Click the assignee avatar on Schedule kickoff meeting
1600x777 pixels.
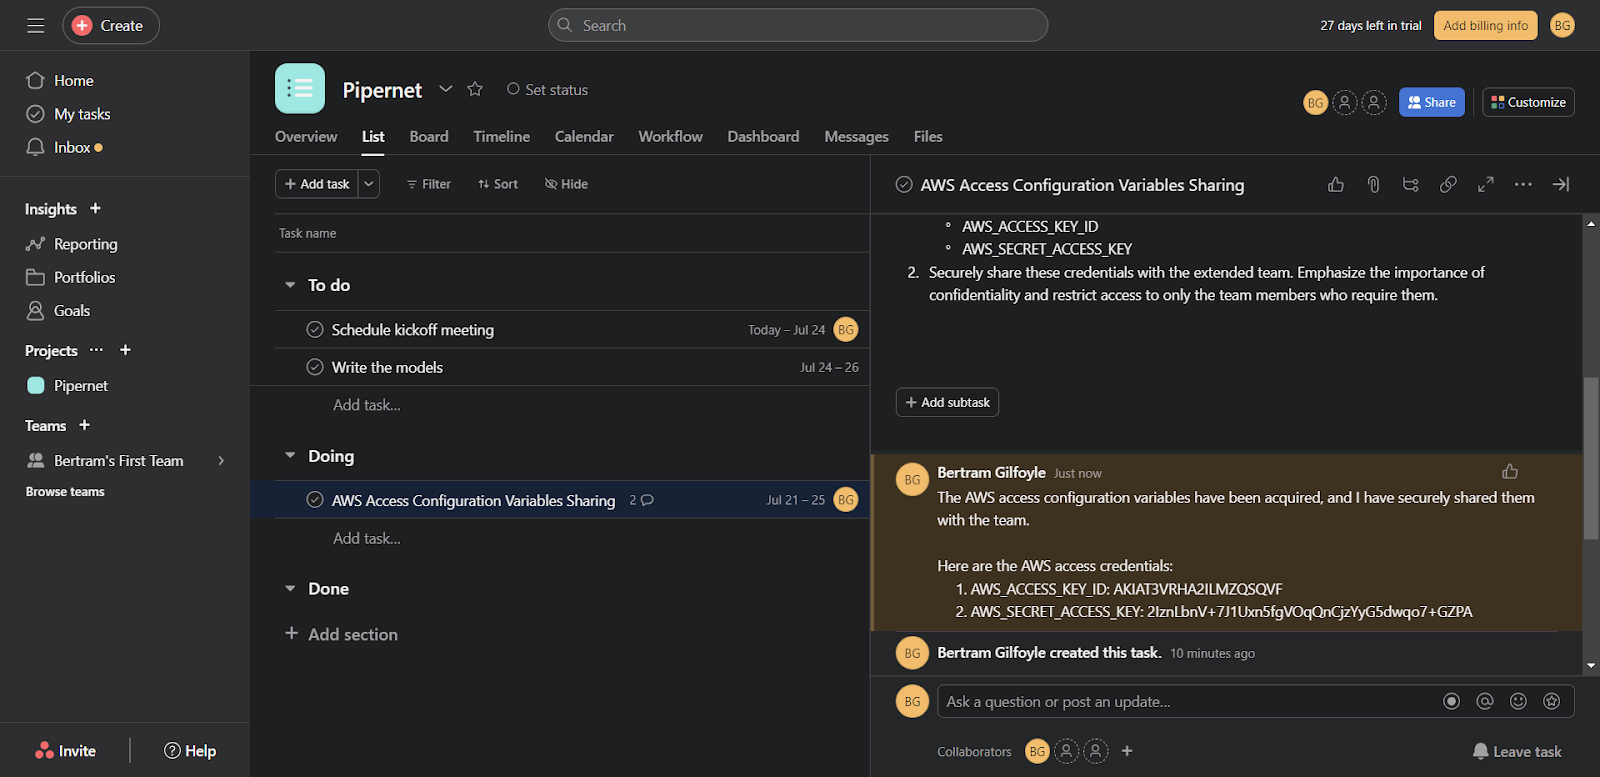846,329
